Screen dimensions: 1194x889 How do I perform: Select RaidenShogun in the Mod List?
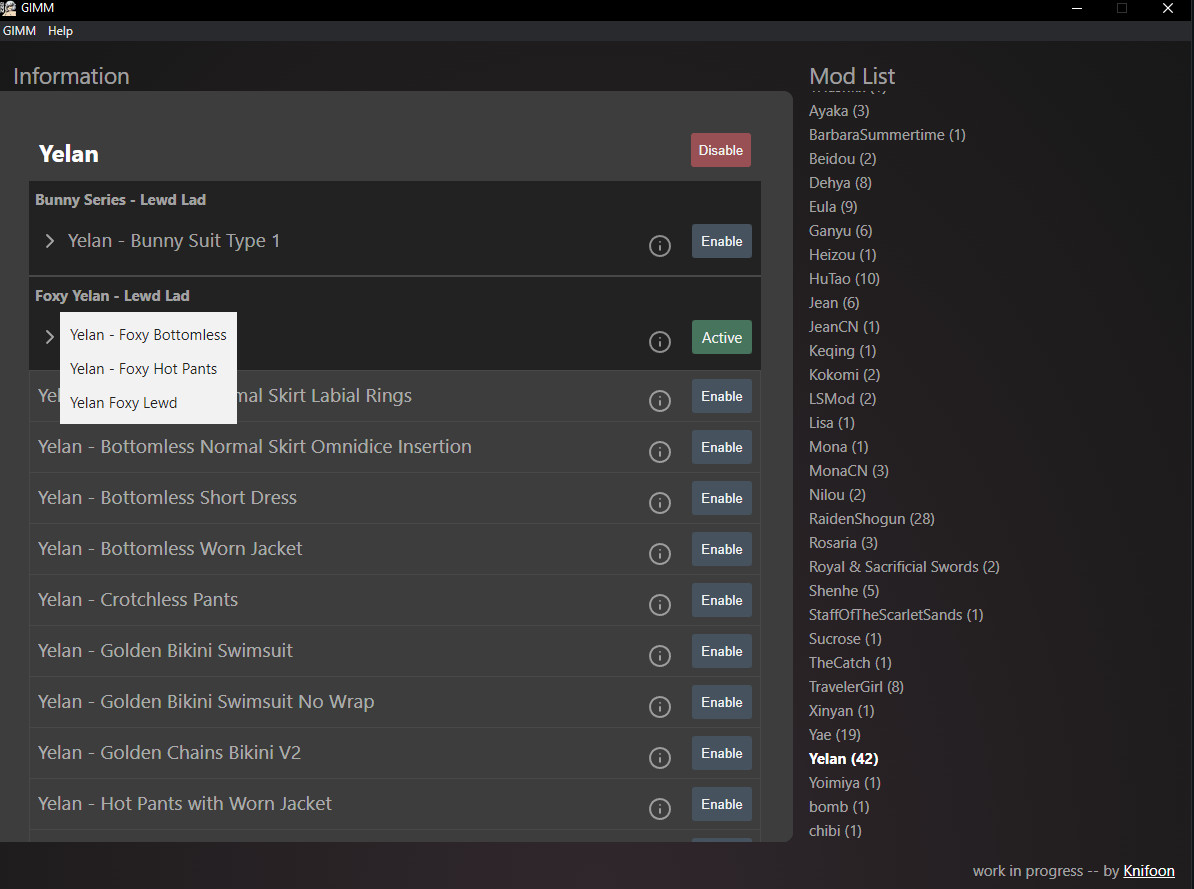click(x=871, y=518)
